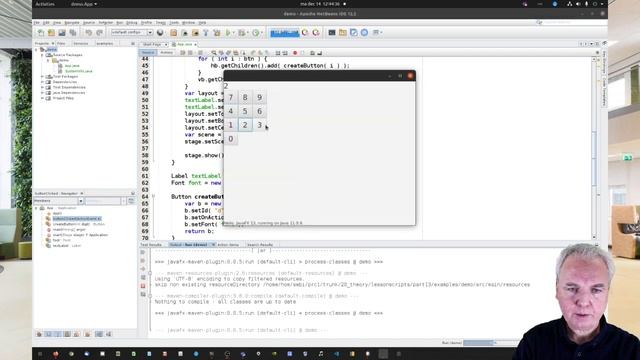Click green Run Project icon
640x360 pixels.
click(x=228, y=33)
